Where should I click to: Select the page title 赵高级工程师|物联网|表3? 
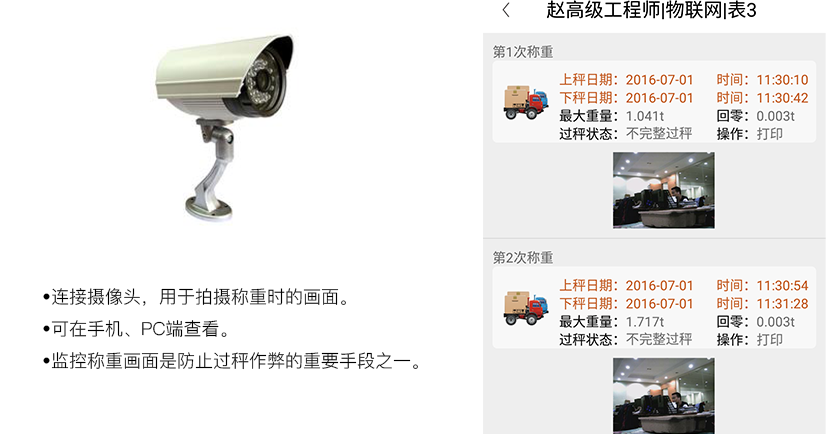pos(651,10)
